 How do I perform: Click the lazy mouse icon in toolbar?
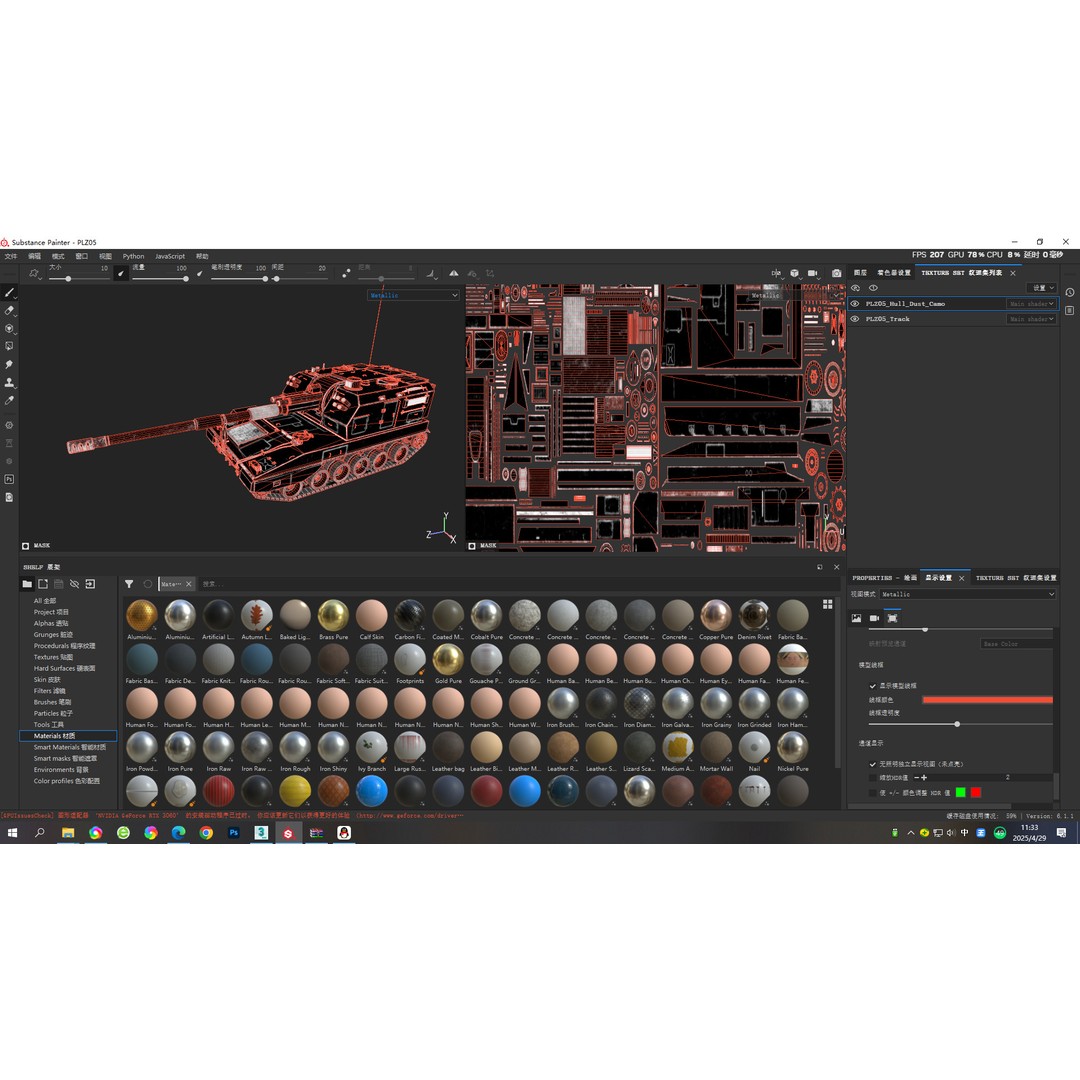click(346, 273)
